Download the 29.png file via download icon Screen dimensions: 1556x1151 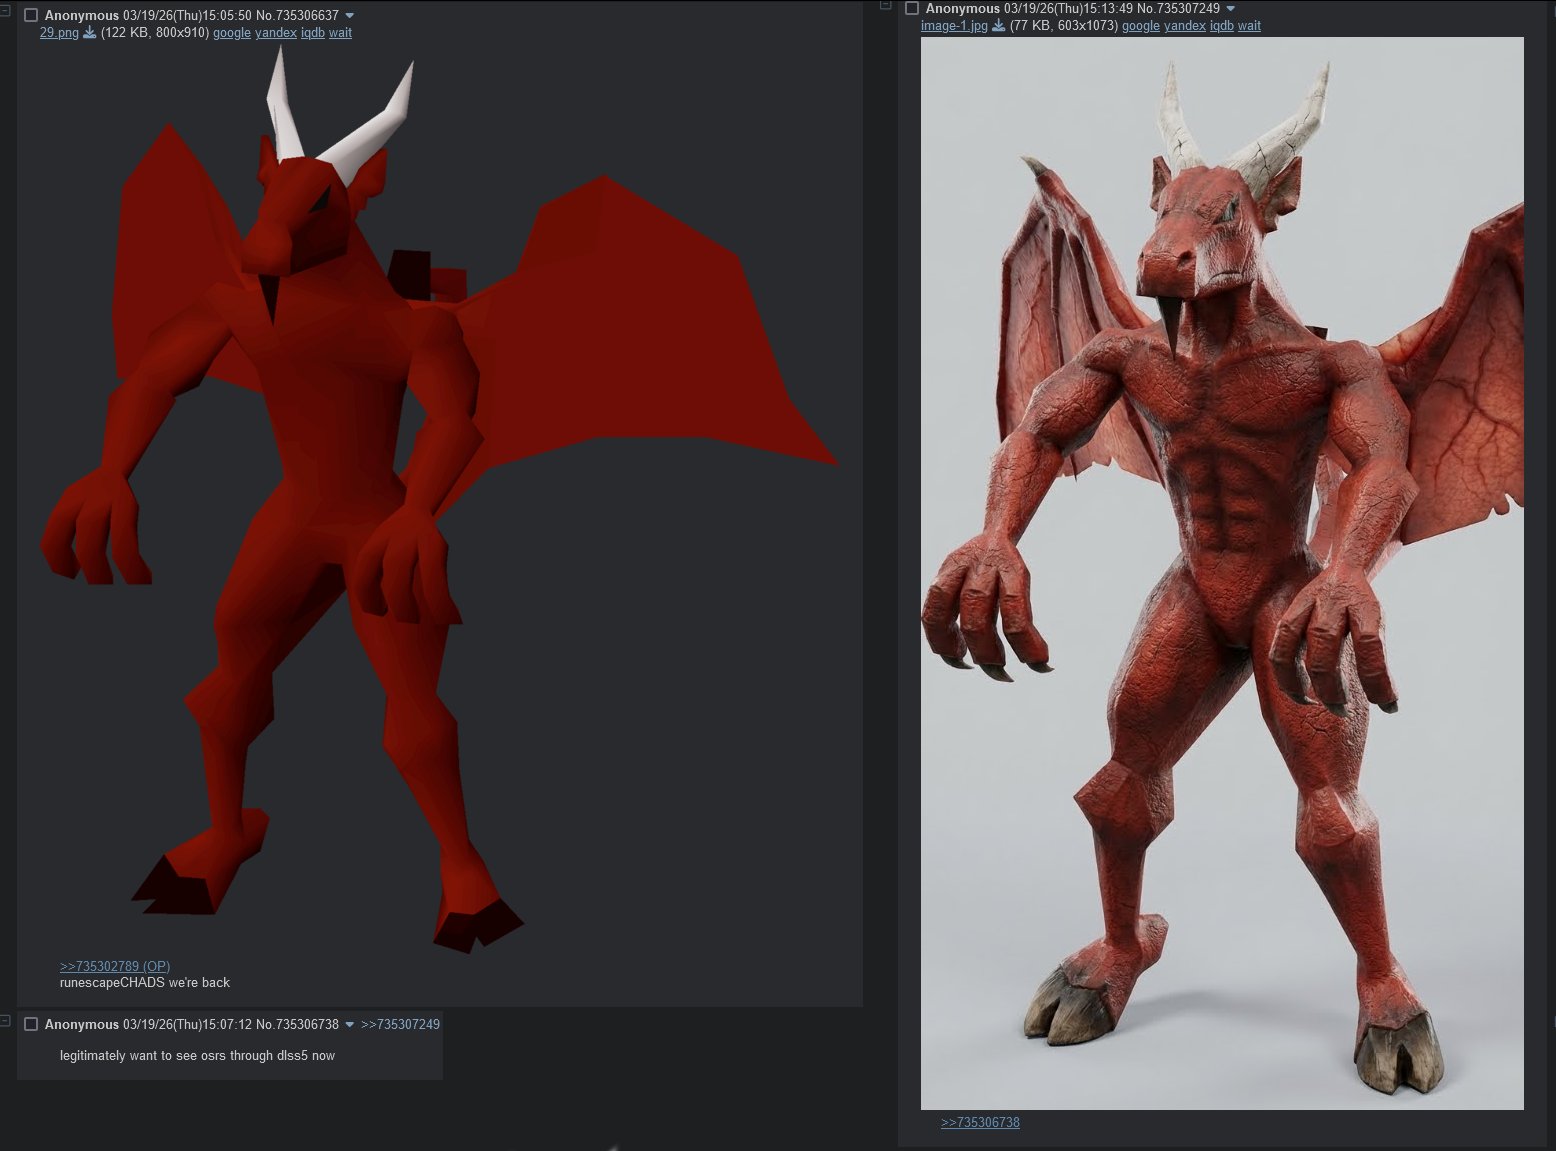[89, 33]
